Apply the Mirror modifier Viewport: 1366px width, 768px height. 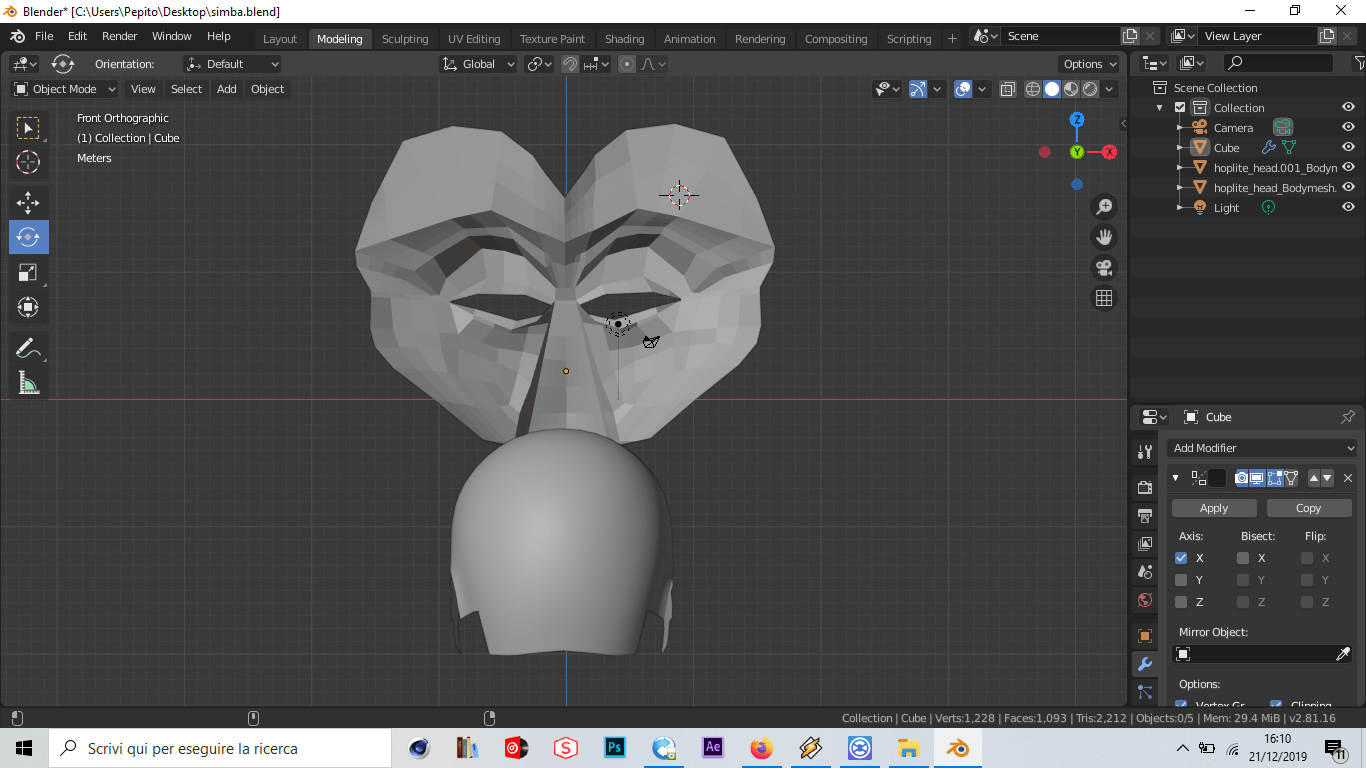tap(1214, 508)
